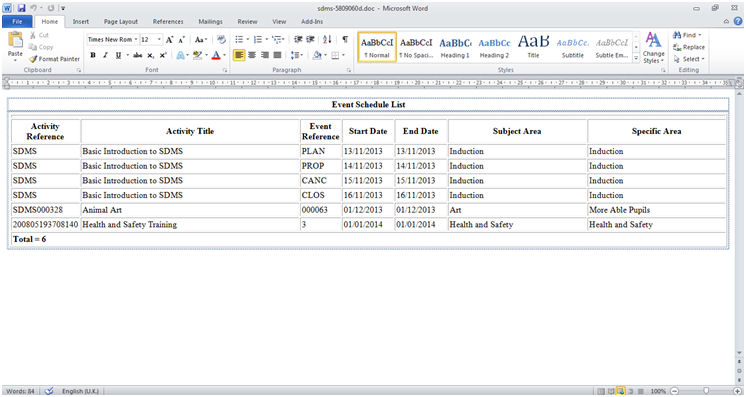Click the zoom slider handle
The image size is (746, 397).
click(x=706, y=391)
